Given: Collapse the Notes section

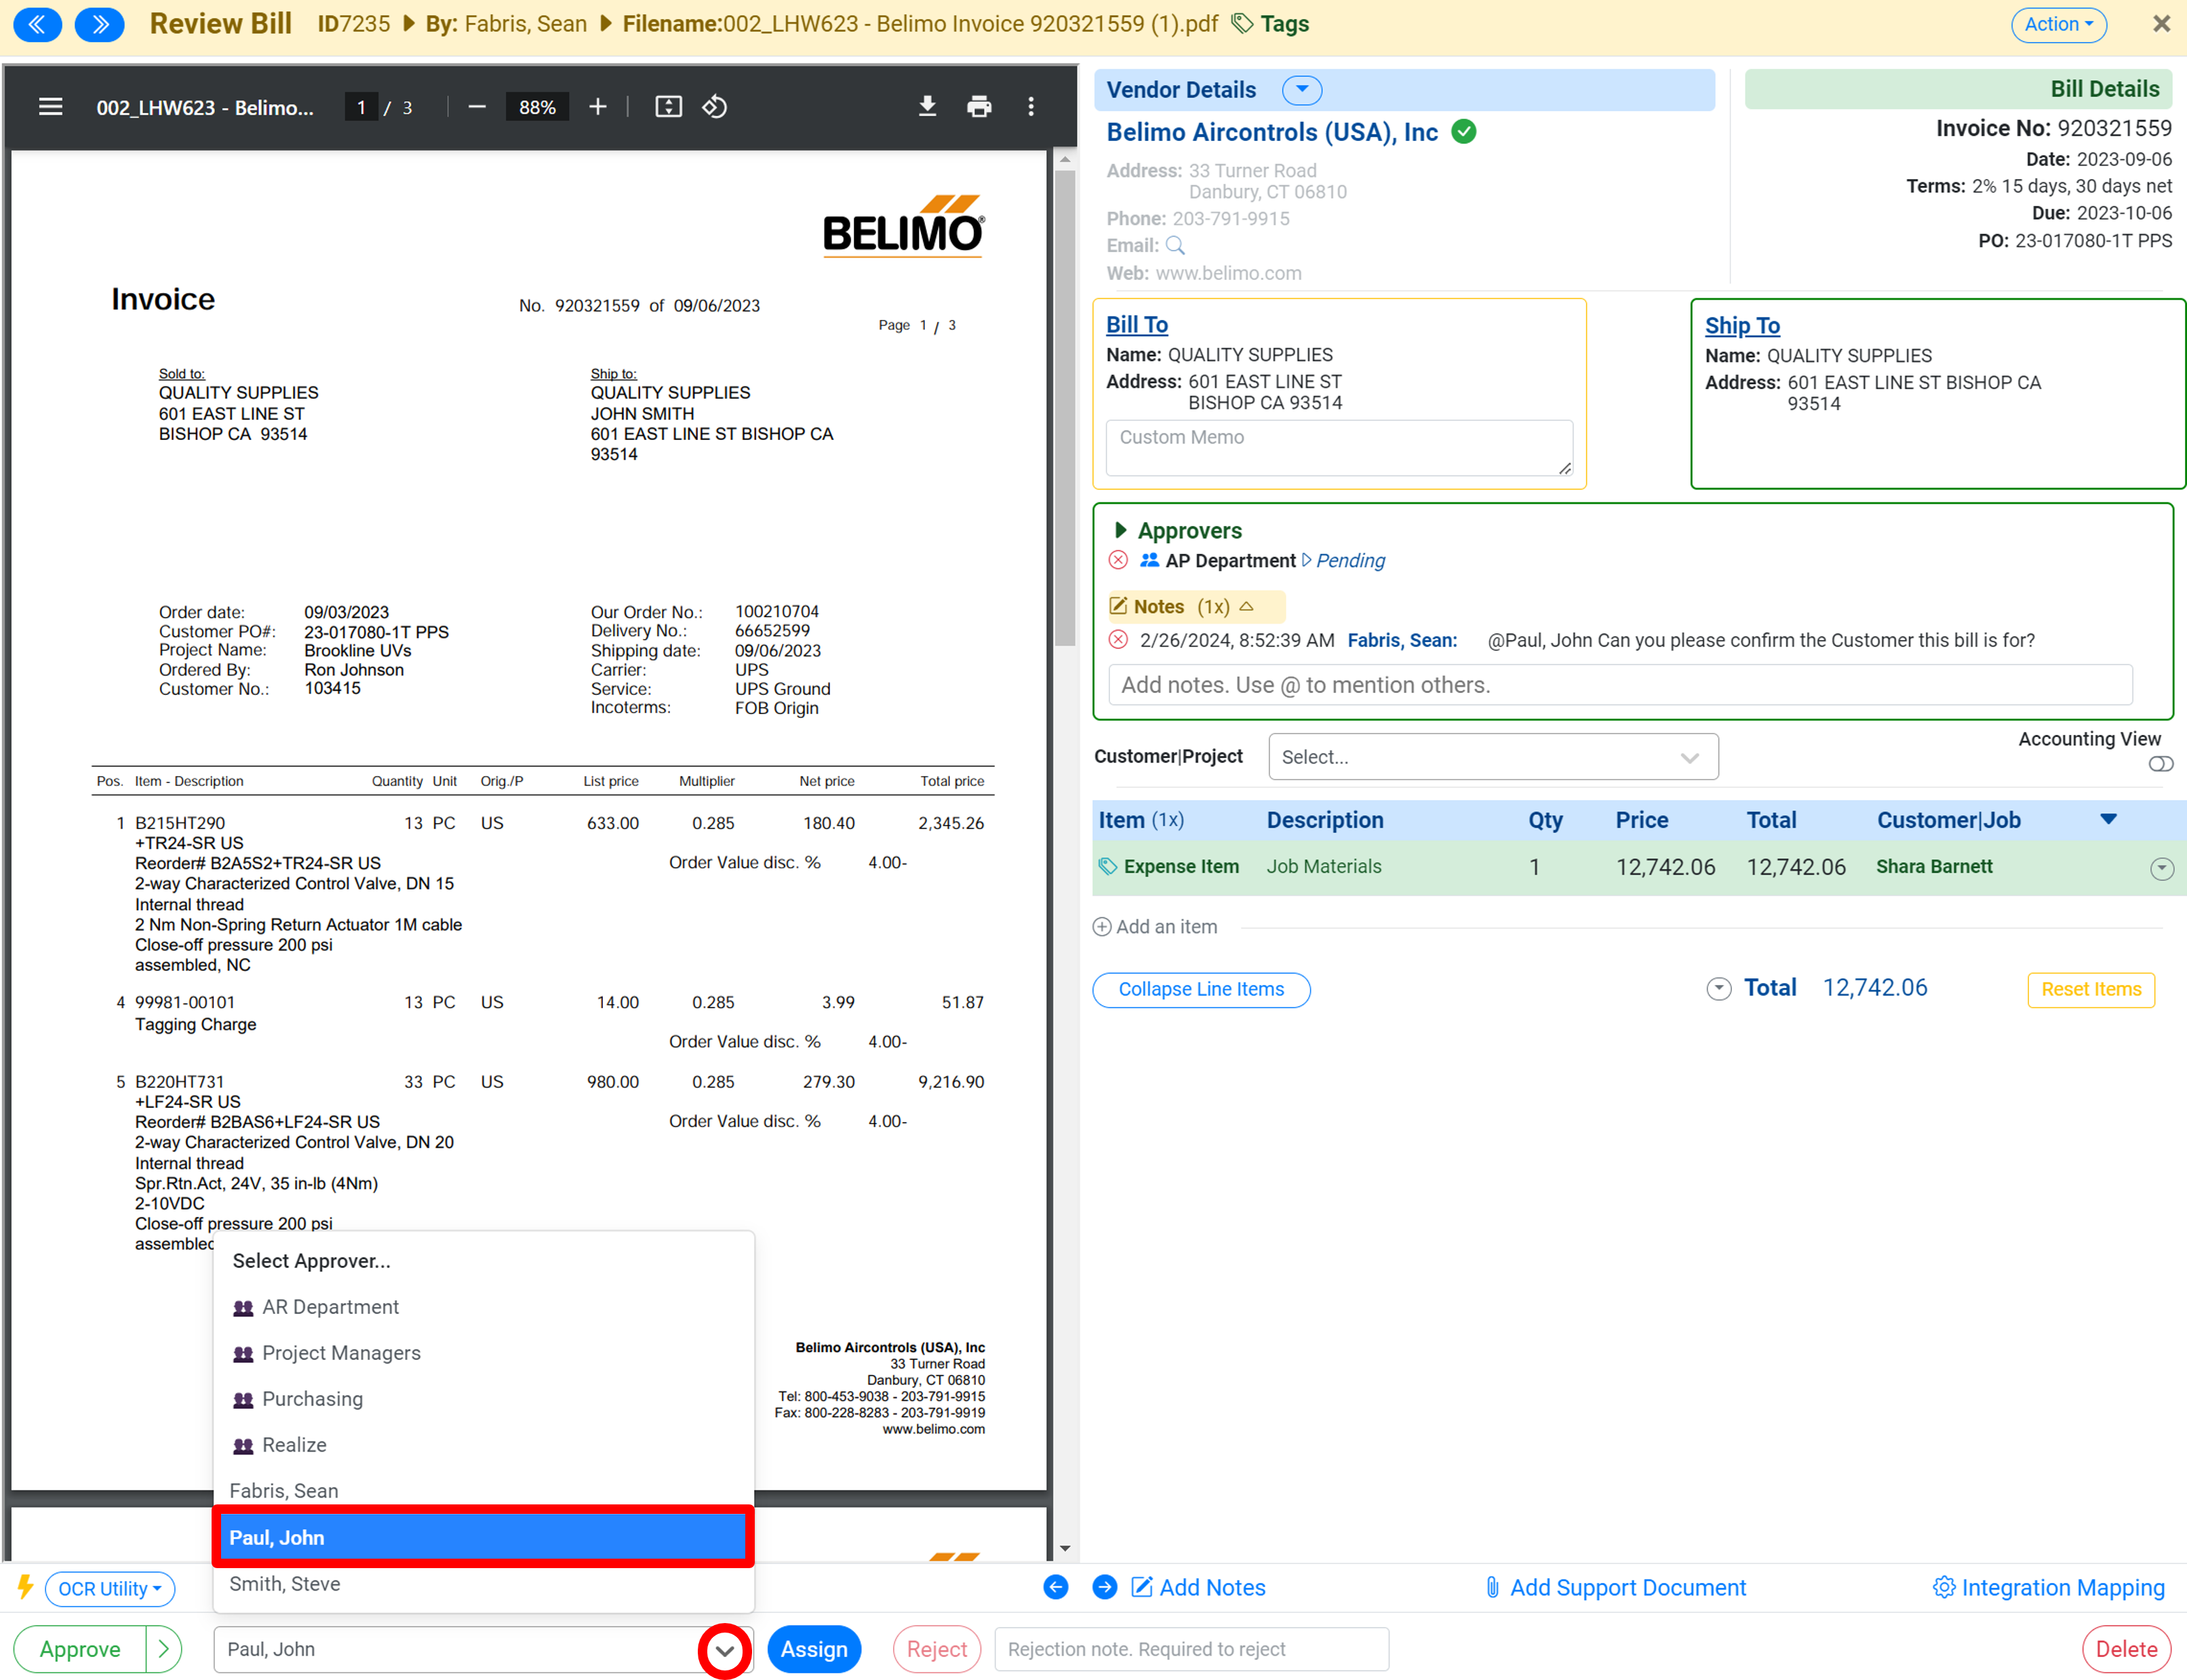Looking at the screenshot, I should (1246, 607).
